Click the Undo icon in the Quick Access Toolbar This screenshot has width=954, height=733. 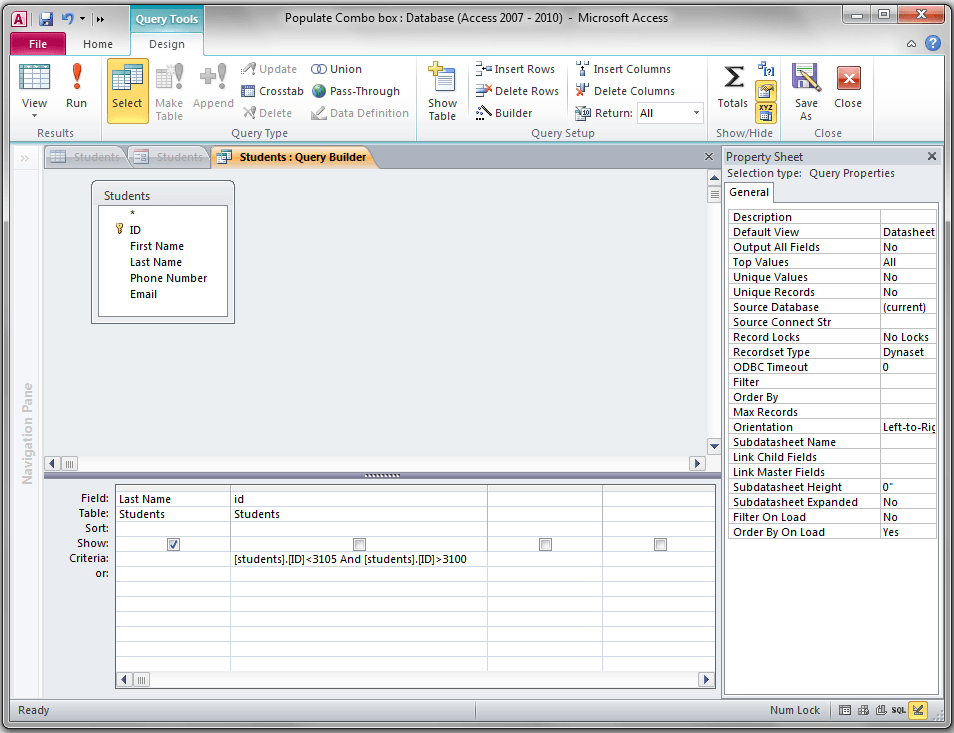tap(68, 19)
